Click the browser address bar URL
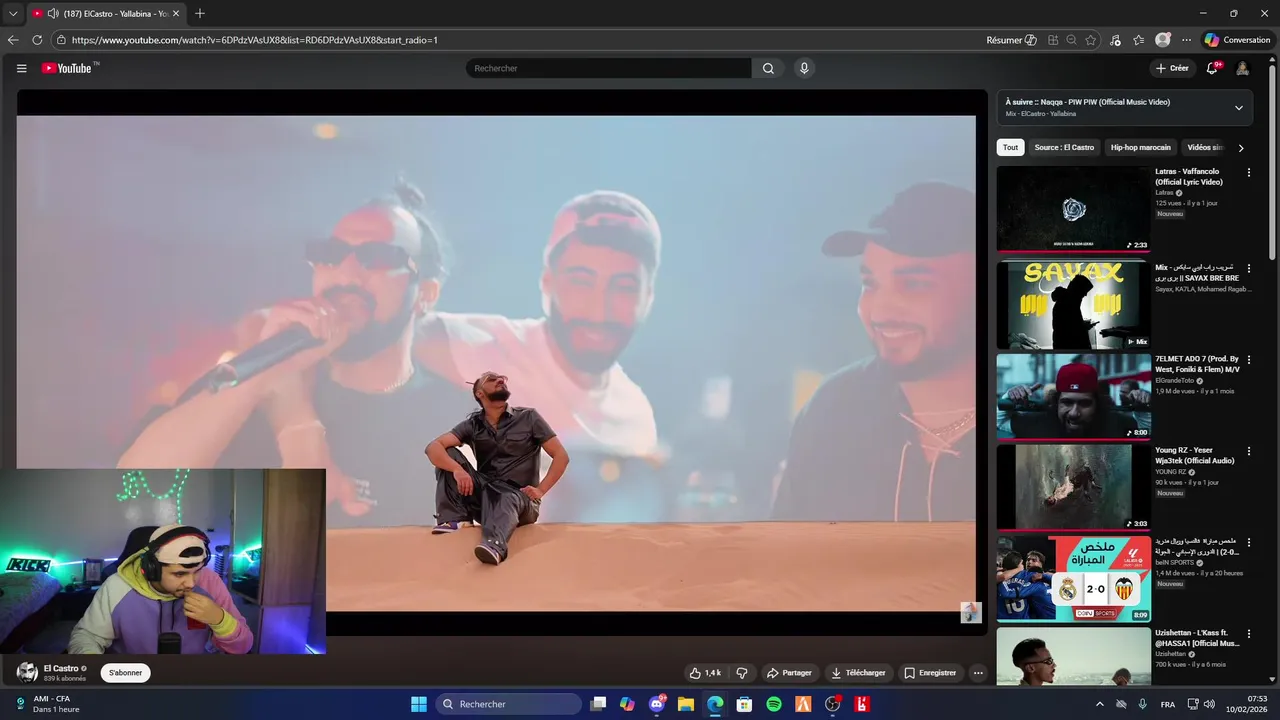Viewport: 1280px width, 720px height. [255, 40]
